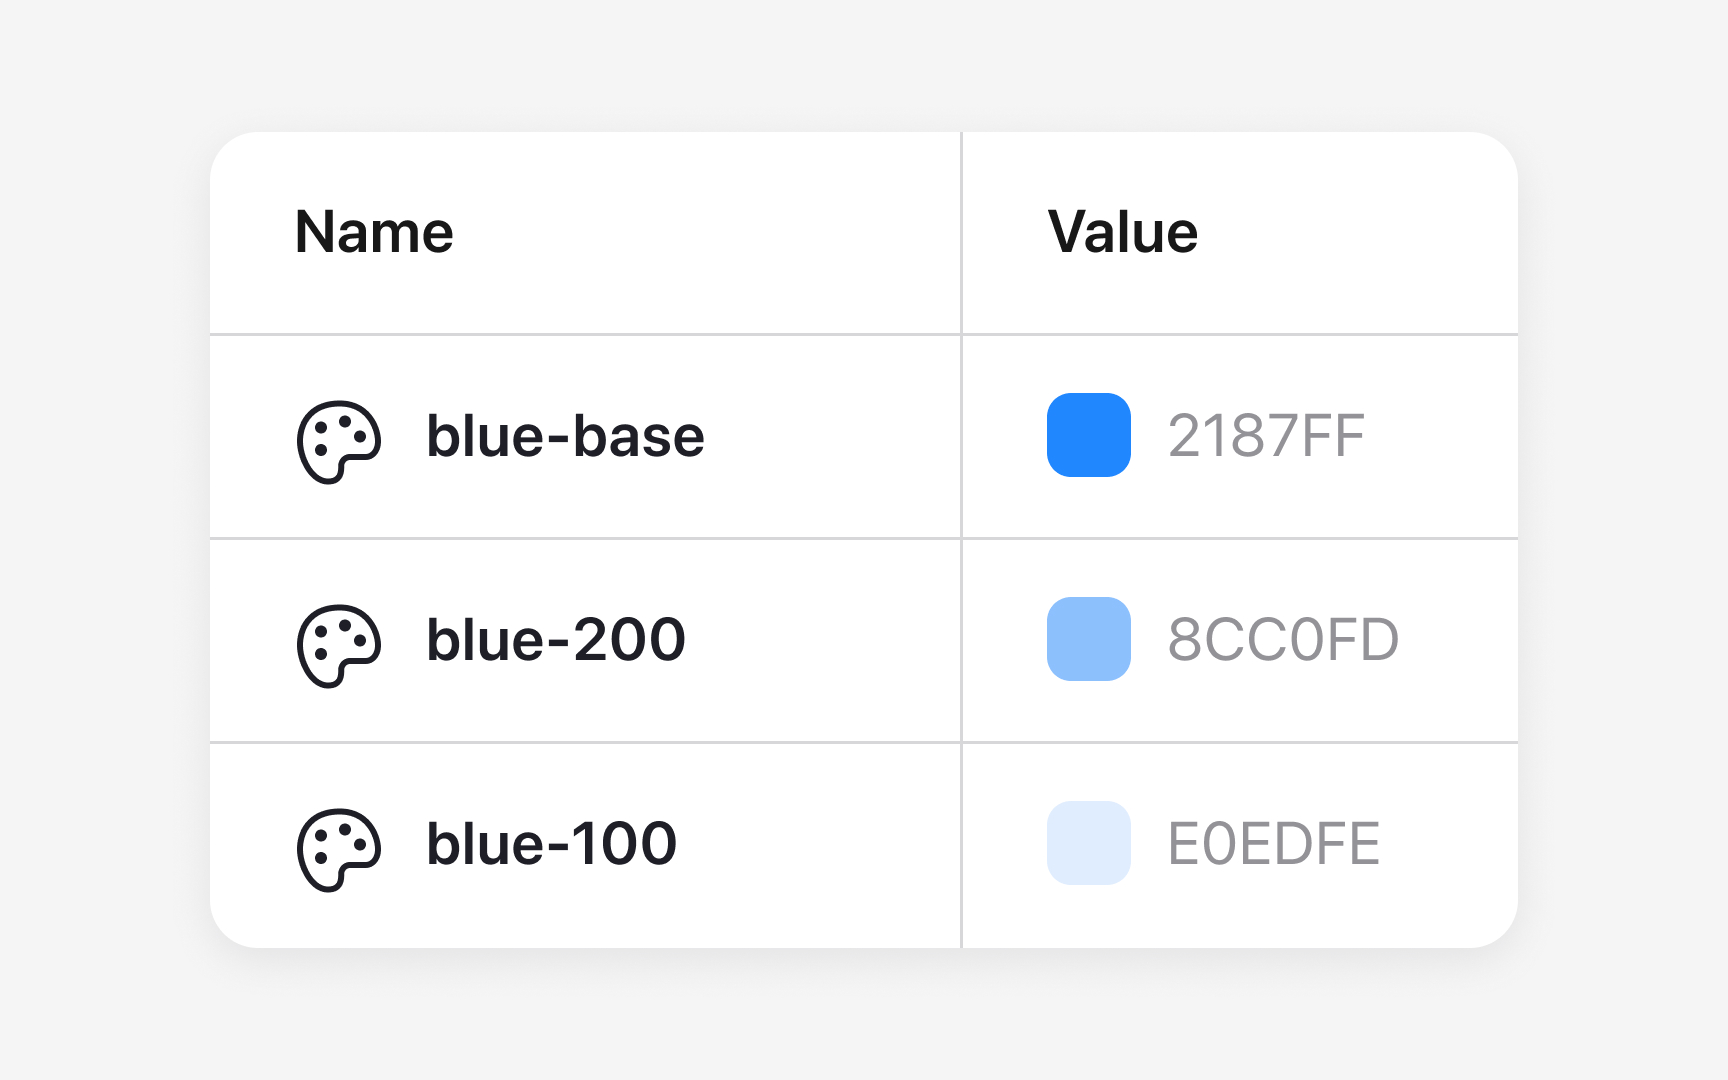Image resolution: width=1728 pixels, height=1080 pixels.
Task: Click the gray background outside the table
Action: (x=100, y=540)
